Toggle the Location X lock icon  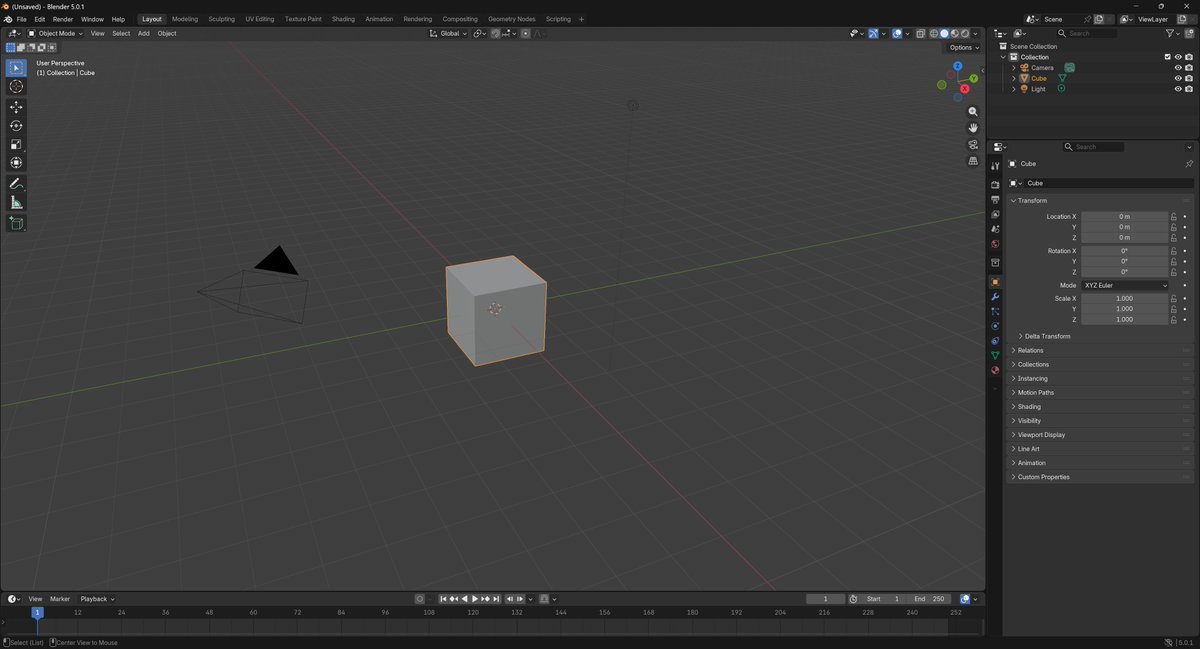1174,216
